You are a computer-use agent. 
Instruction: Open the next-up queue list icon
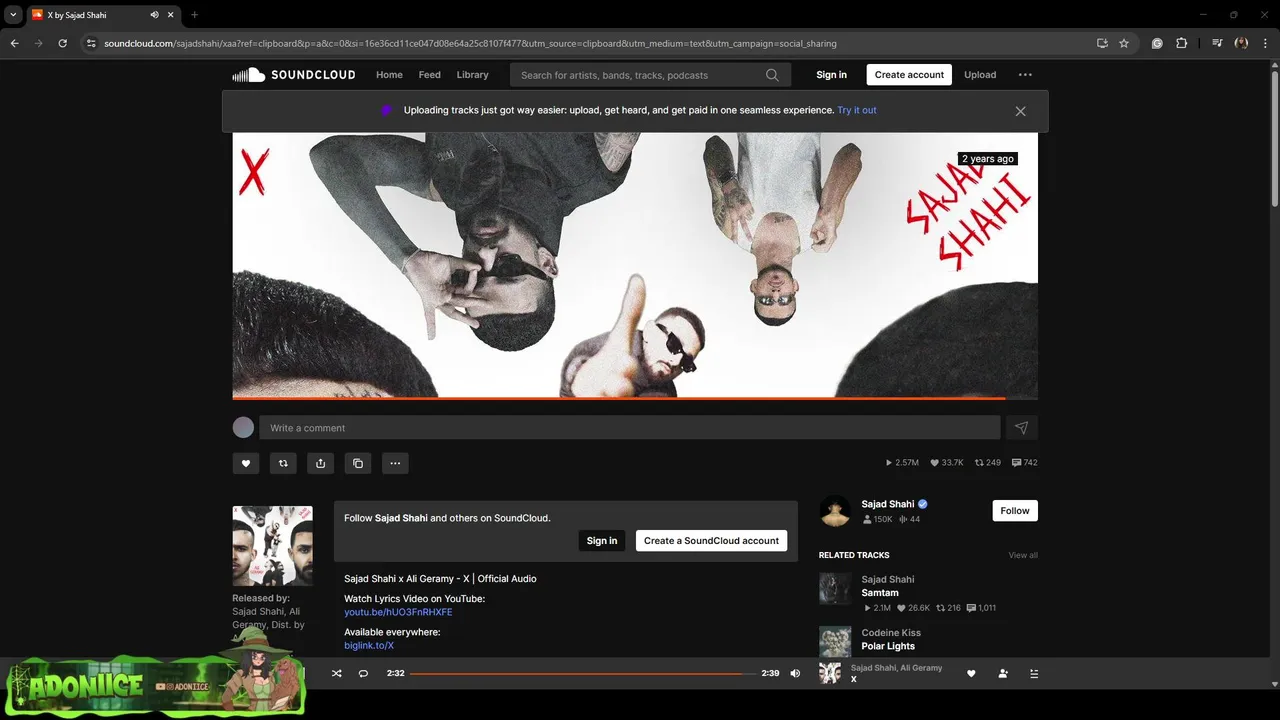tap(1034, 674)
